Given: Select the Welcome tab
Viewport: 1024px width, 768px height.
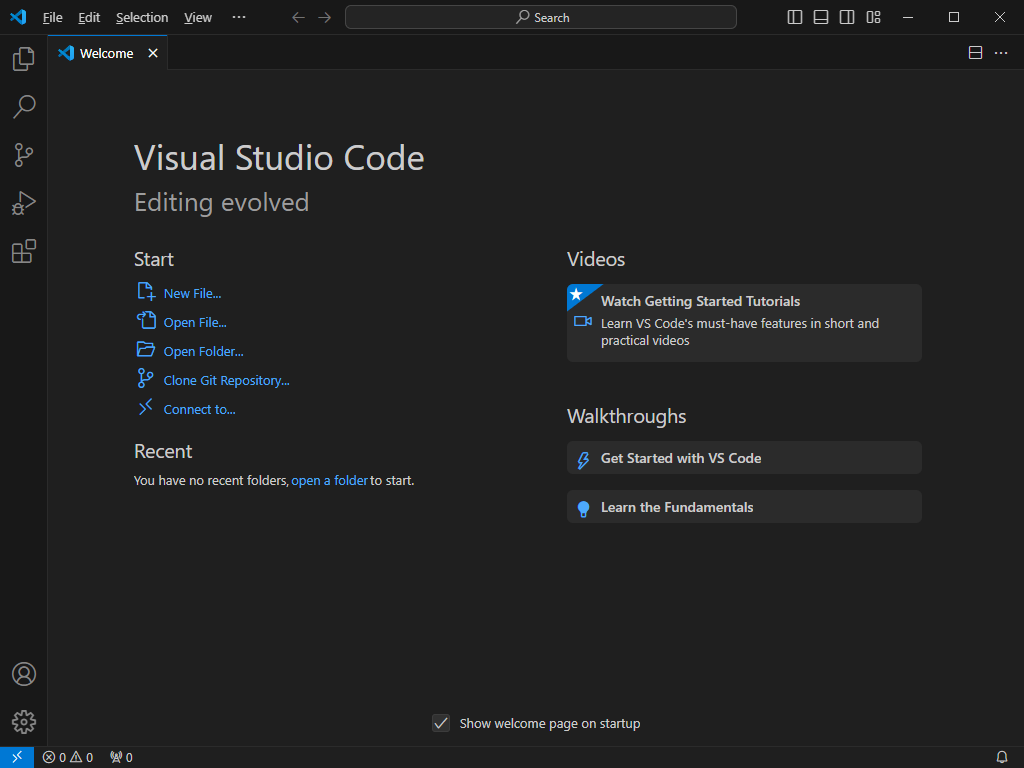Looking at the screenshot, I should click(106, 53).
